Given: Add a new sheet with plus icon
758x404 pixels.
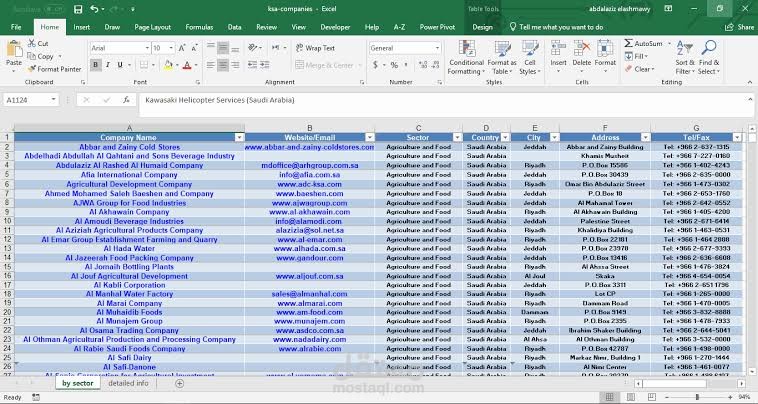Looking at the screenshot, I should [x=179, y=383].
